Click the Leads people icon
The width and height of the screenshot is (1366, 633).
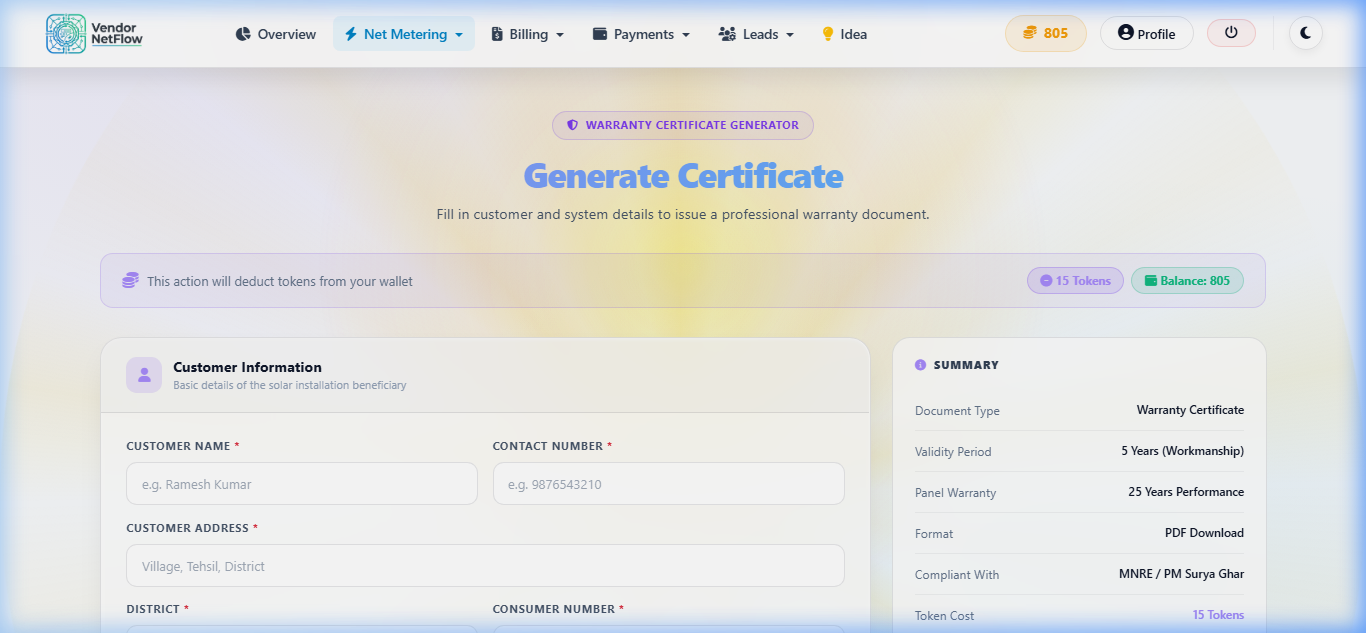click(727, 34)
